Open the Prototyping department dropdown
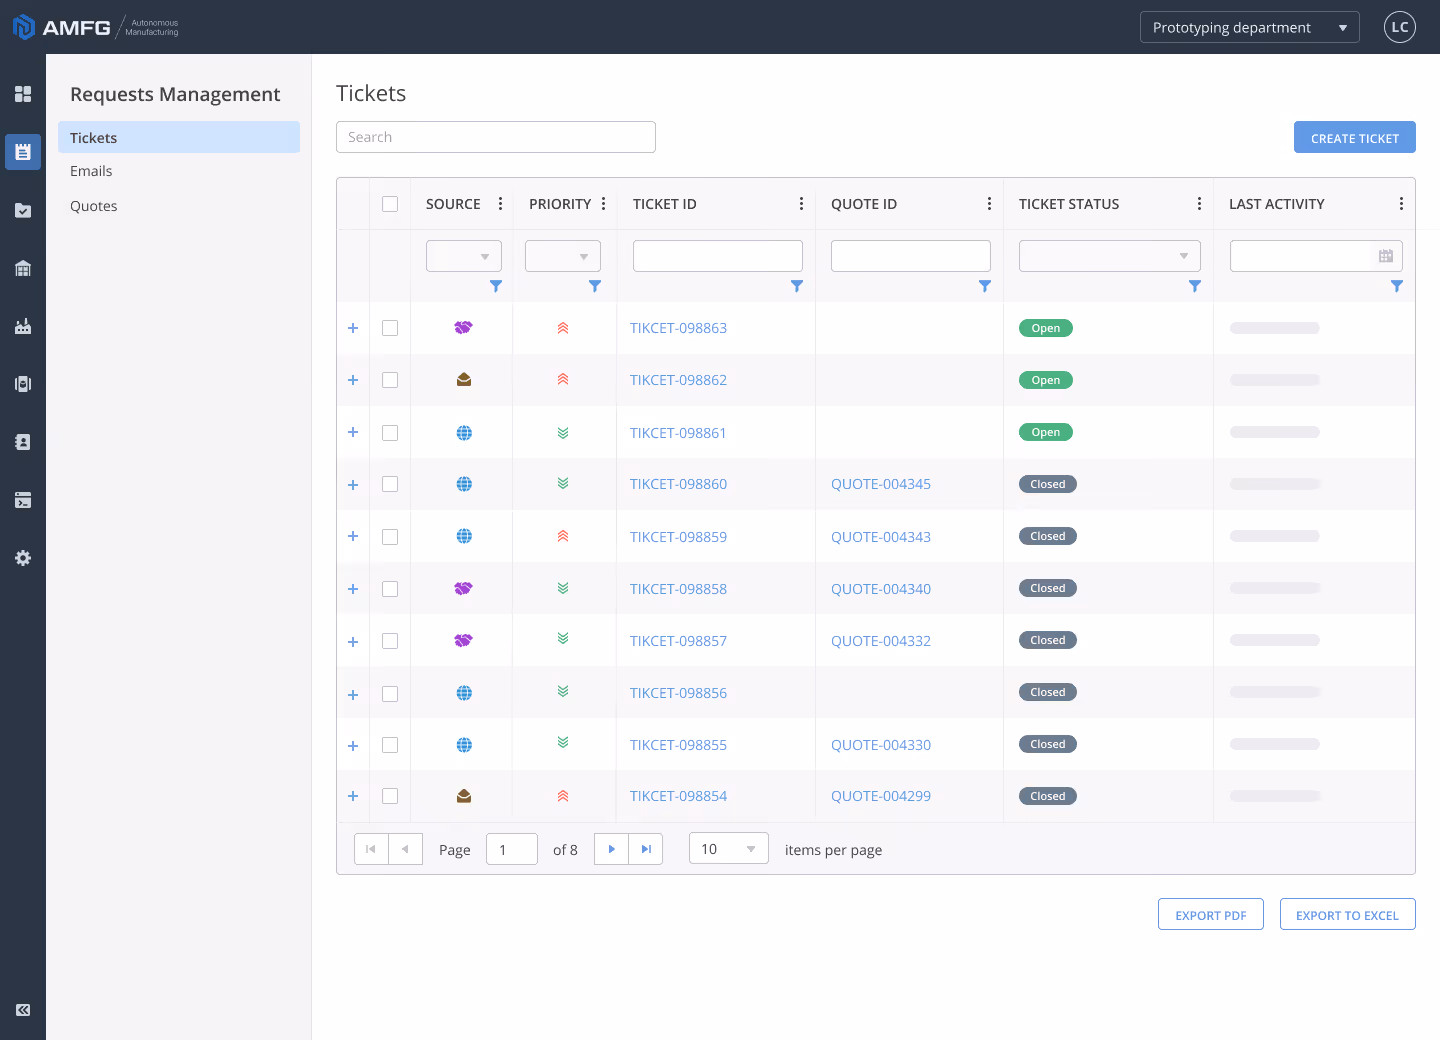The image size is (1440, 1040). point(1249,27)
